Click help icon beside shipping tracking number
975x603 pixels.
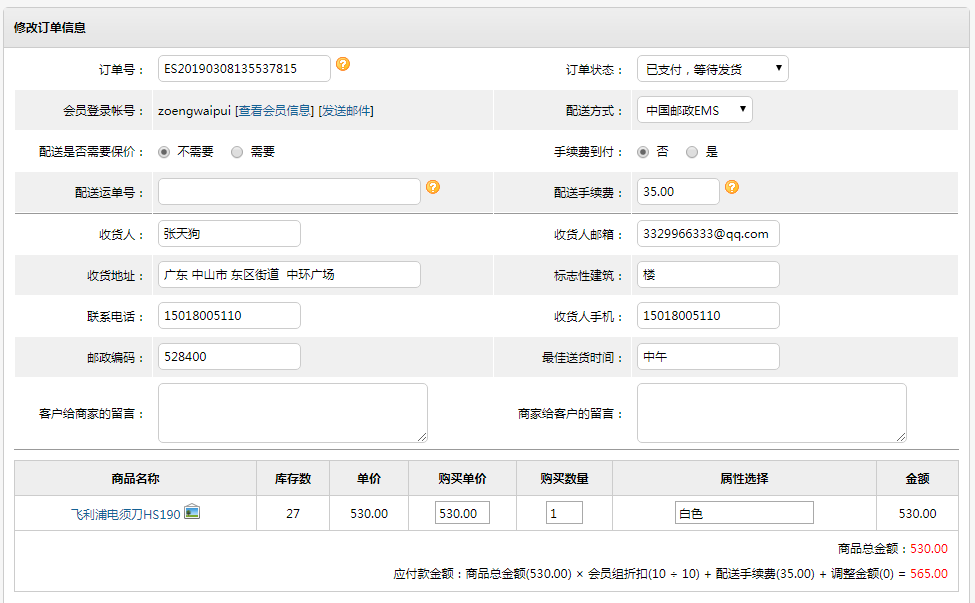point(433,187)
